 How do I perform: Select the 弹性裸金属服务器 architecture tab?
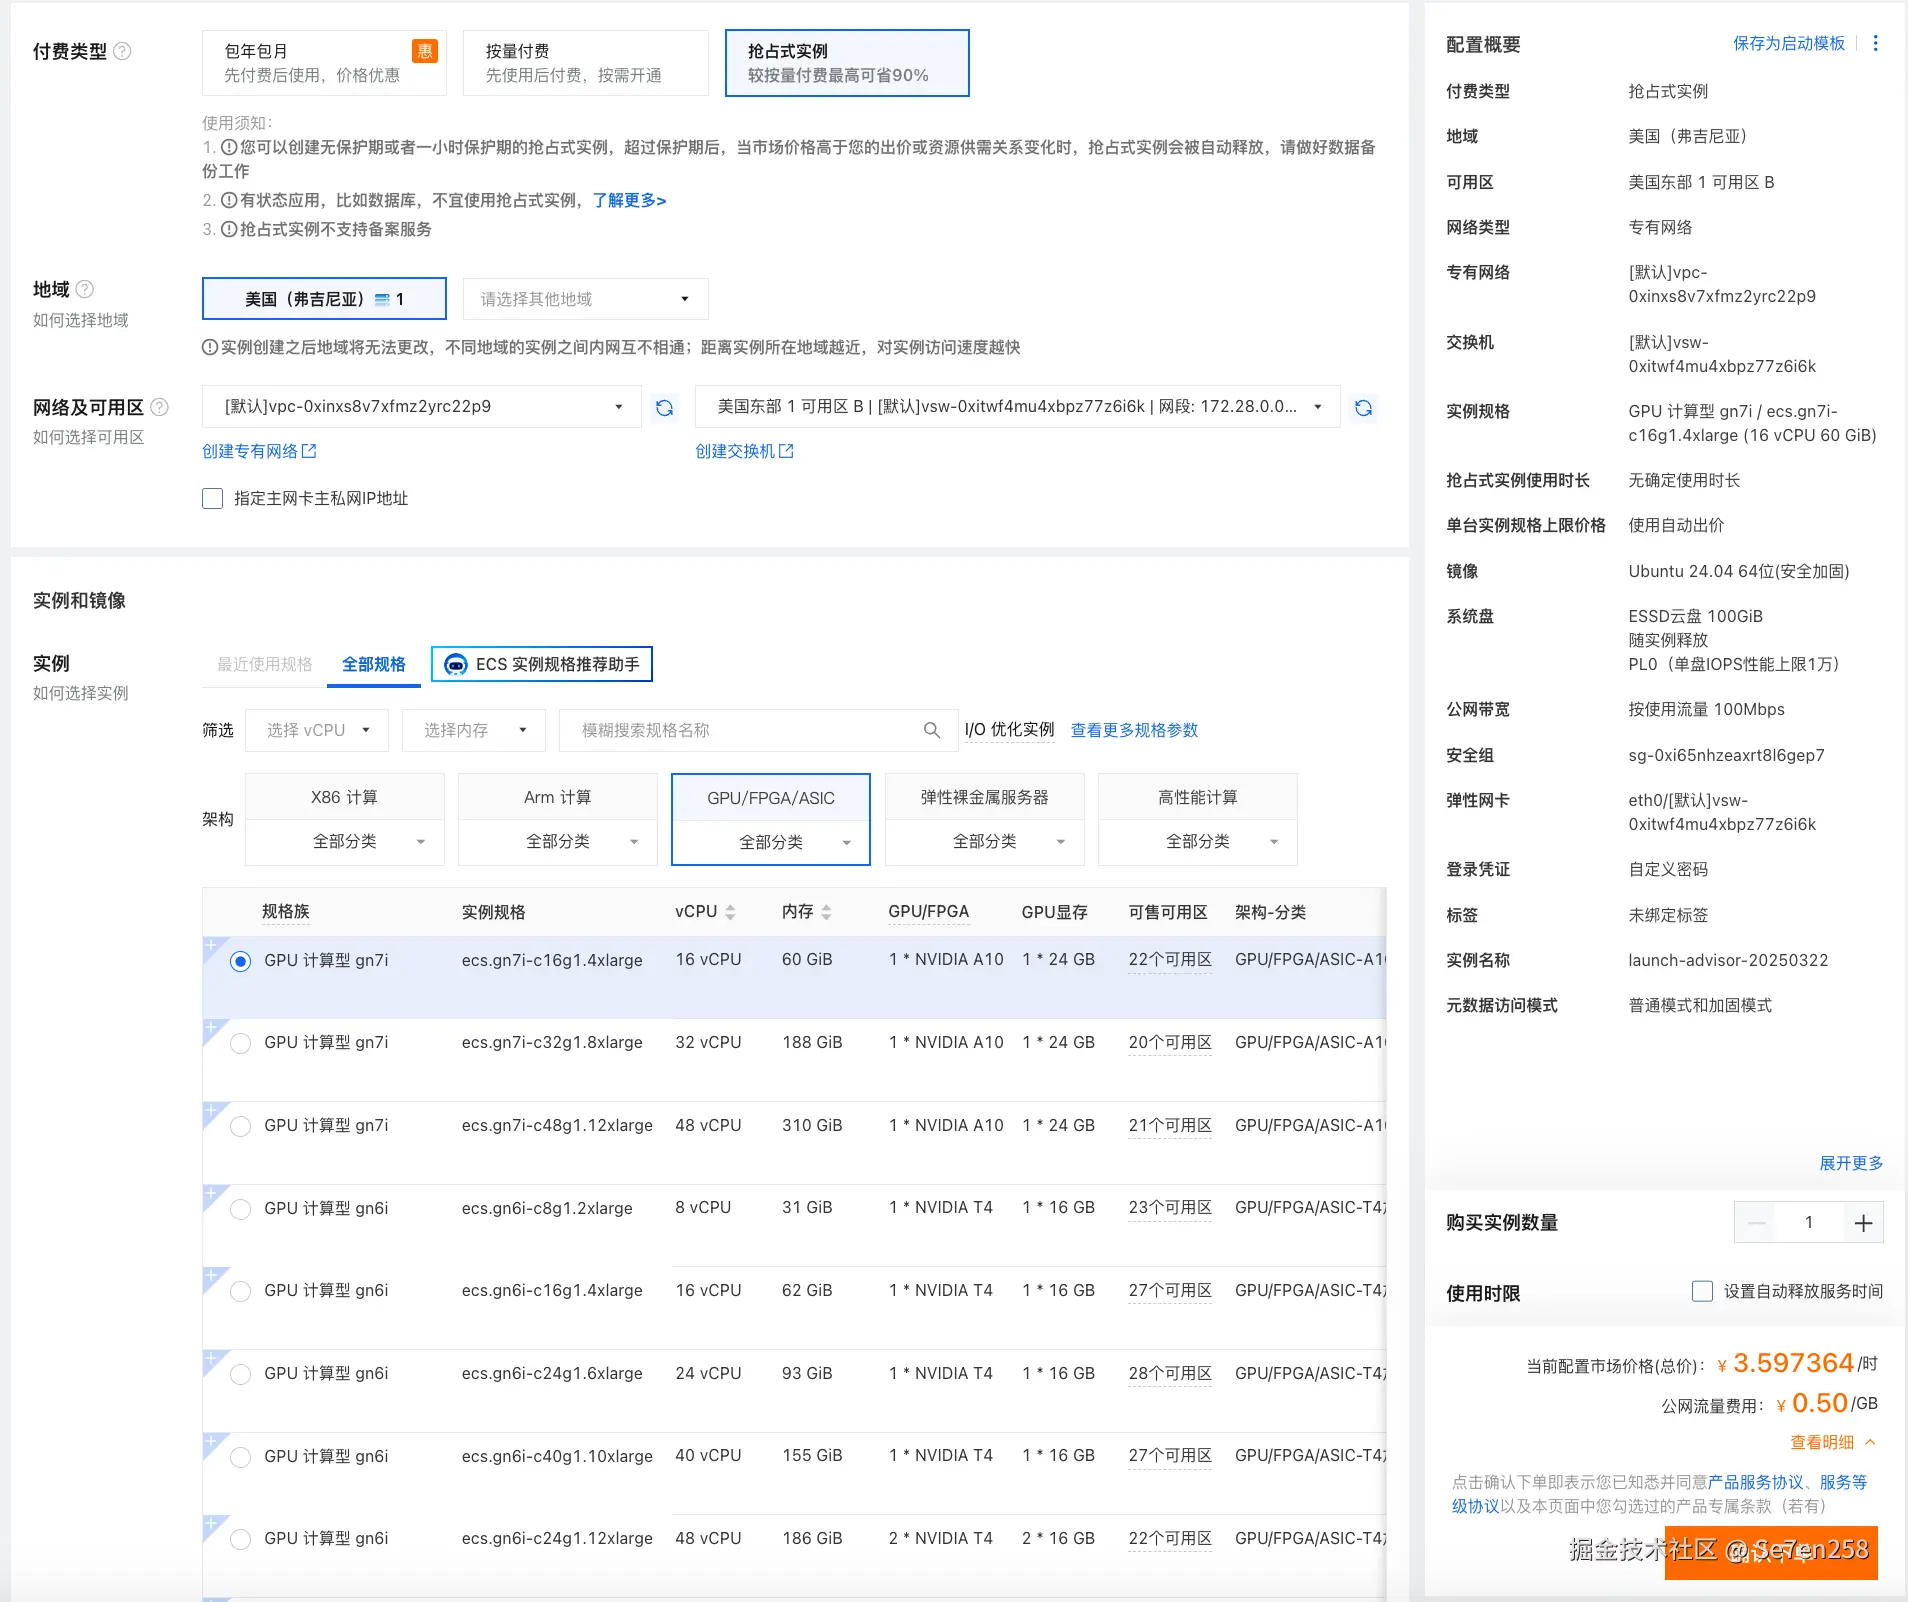tap(985, 797)
